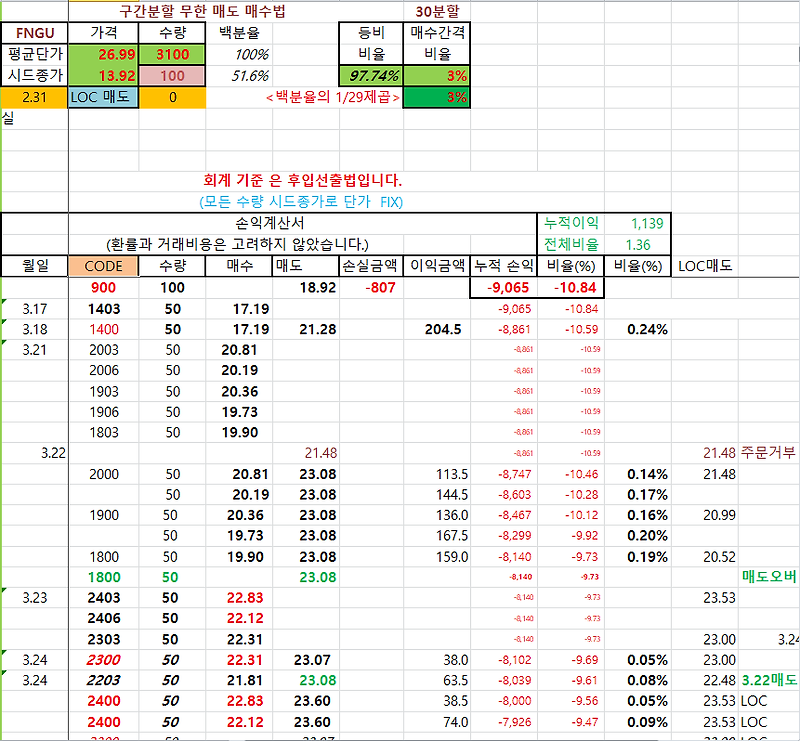Select the FNGU ticker cell
Viewport: 800px width, 741px height.
pyautogui.click(x=35, y=33)
